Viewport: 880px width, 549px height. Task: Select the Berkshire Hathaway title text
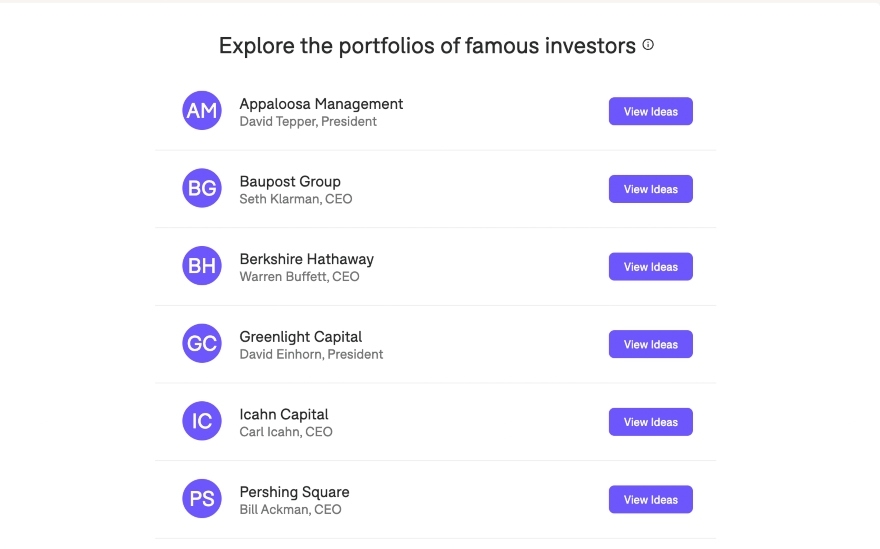pos(306,259)
